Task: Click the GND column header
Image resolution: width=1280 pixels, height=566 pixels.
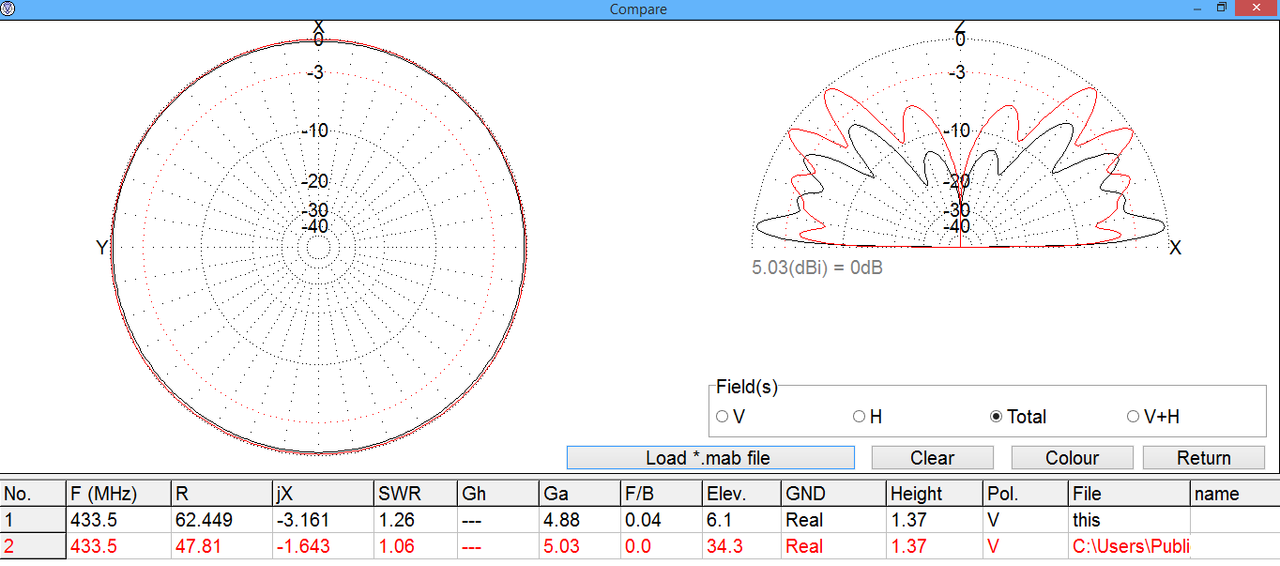Action: click(834, 494)
